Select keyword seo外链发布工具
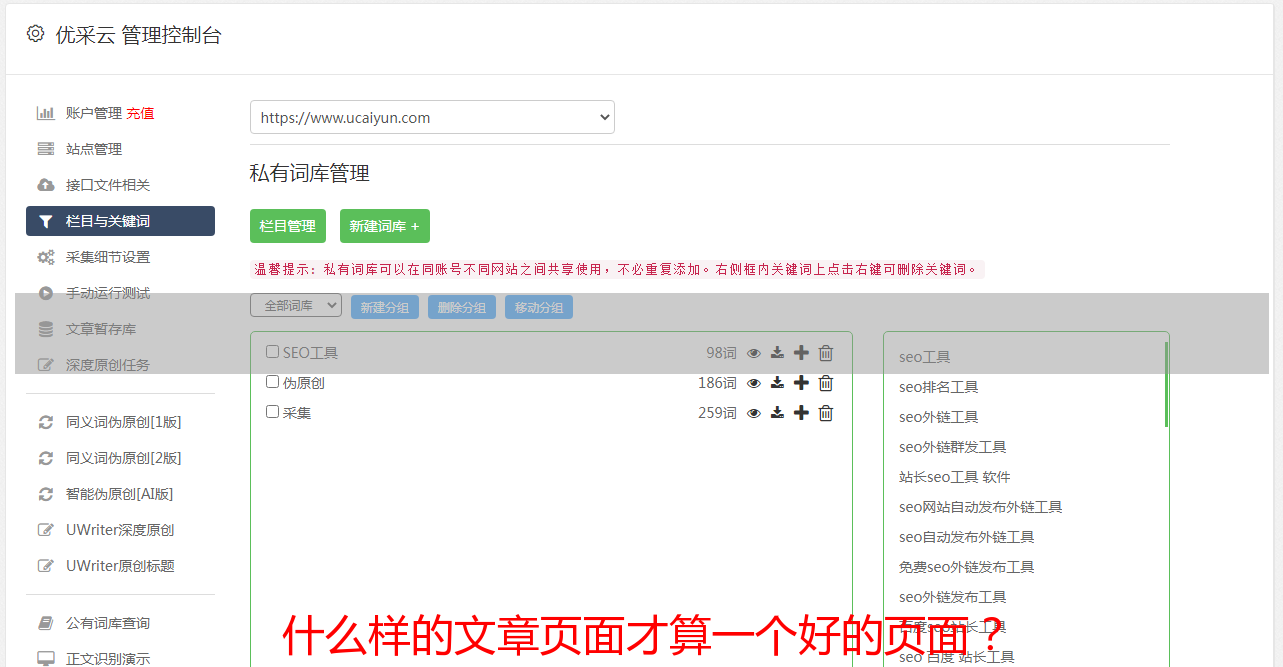The image size is (1283, 667). tap(952, 597)
